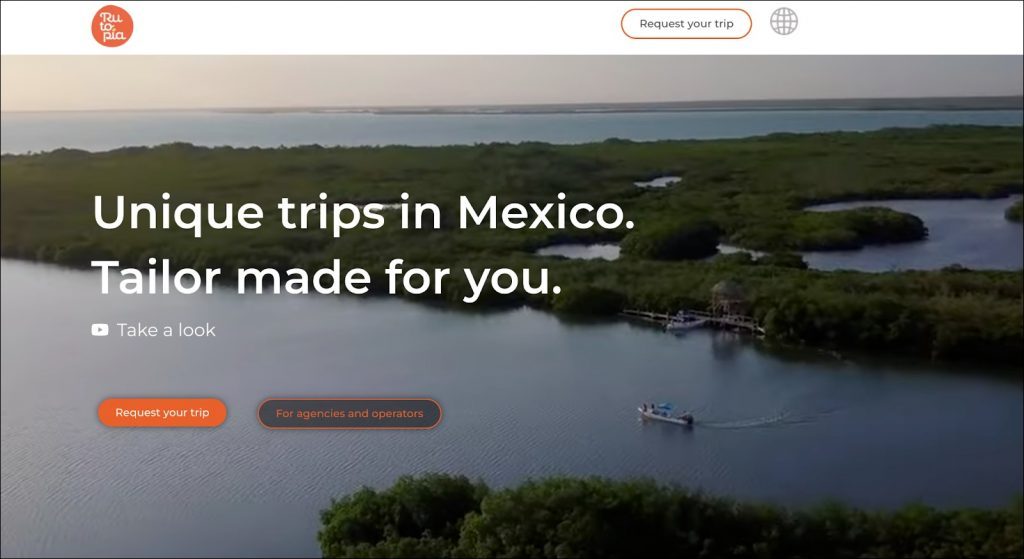
Task: Click the hazy sky above the horizon
Action: tap(500, 80)
